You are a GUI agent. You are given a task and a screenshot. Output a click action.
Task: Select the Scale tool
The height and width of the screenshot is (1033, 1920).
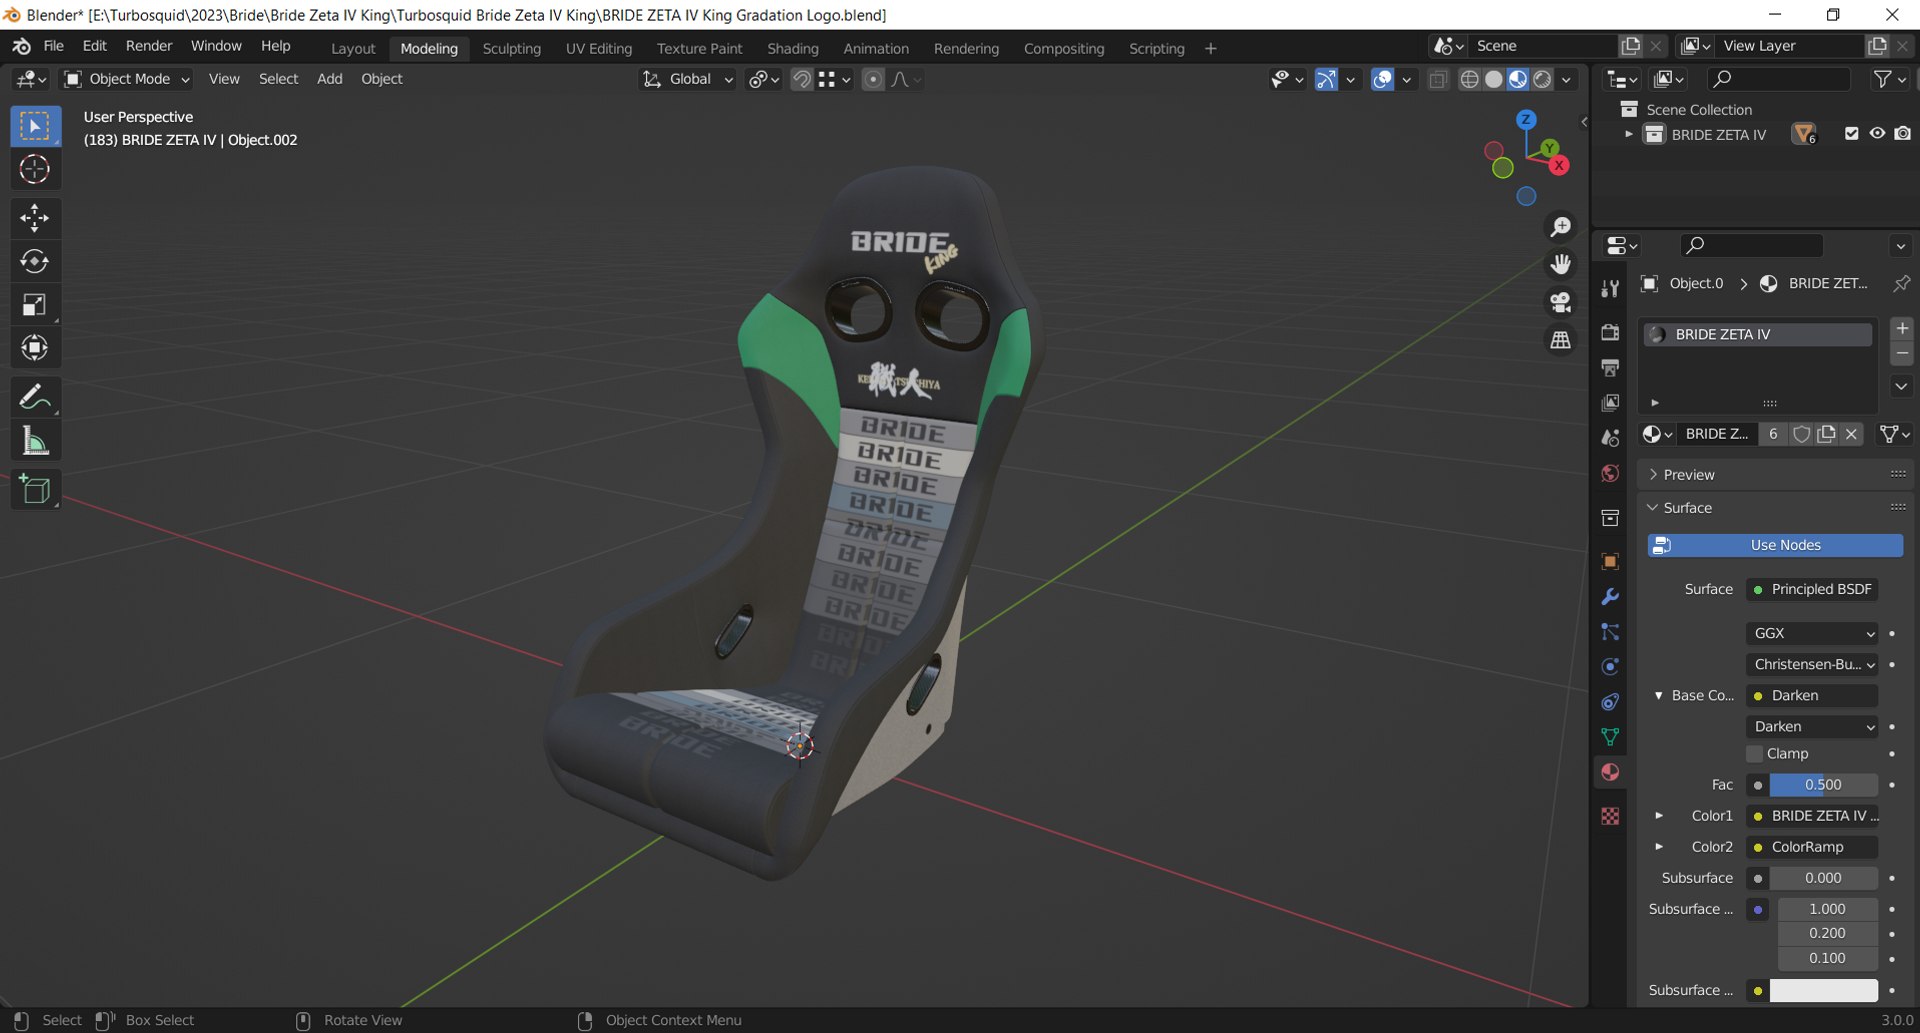[x=35, y=305]
